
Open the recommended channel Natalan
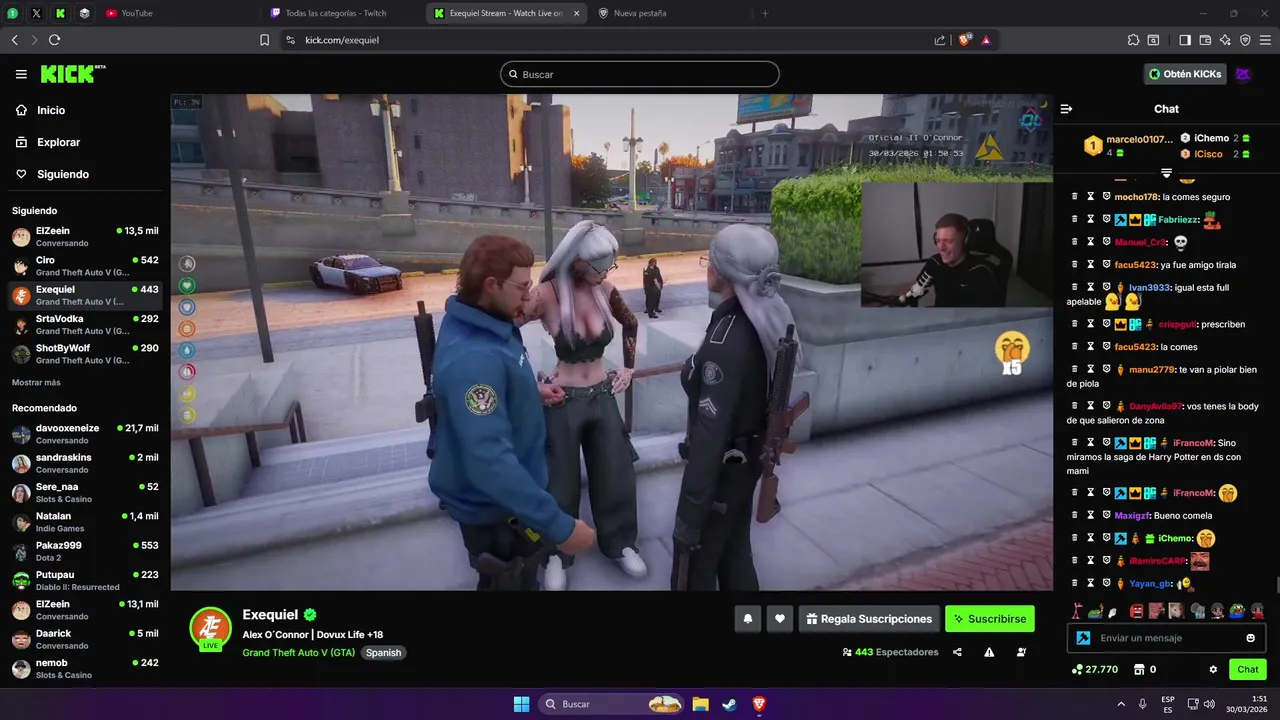coord(85,522)
